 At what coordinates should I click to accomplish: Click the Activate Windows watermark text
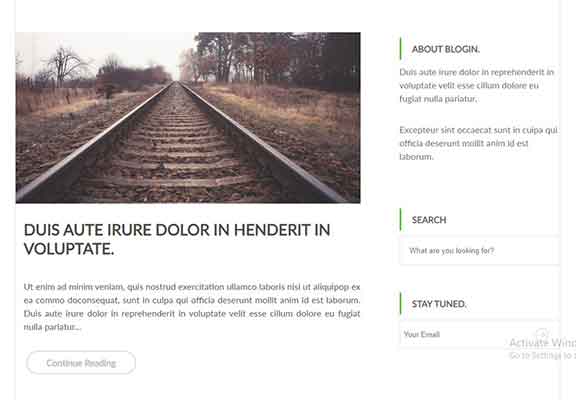543,343
